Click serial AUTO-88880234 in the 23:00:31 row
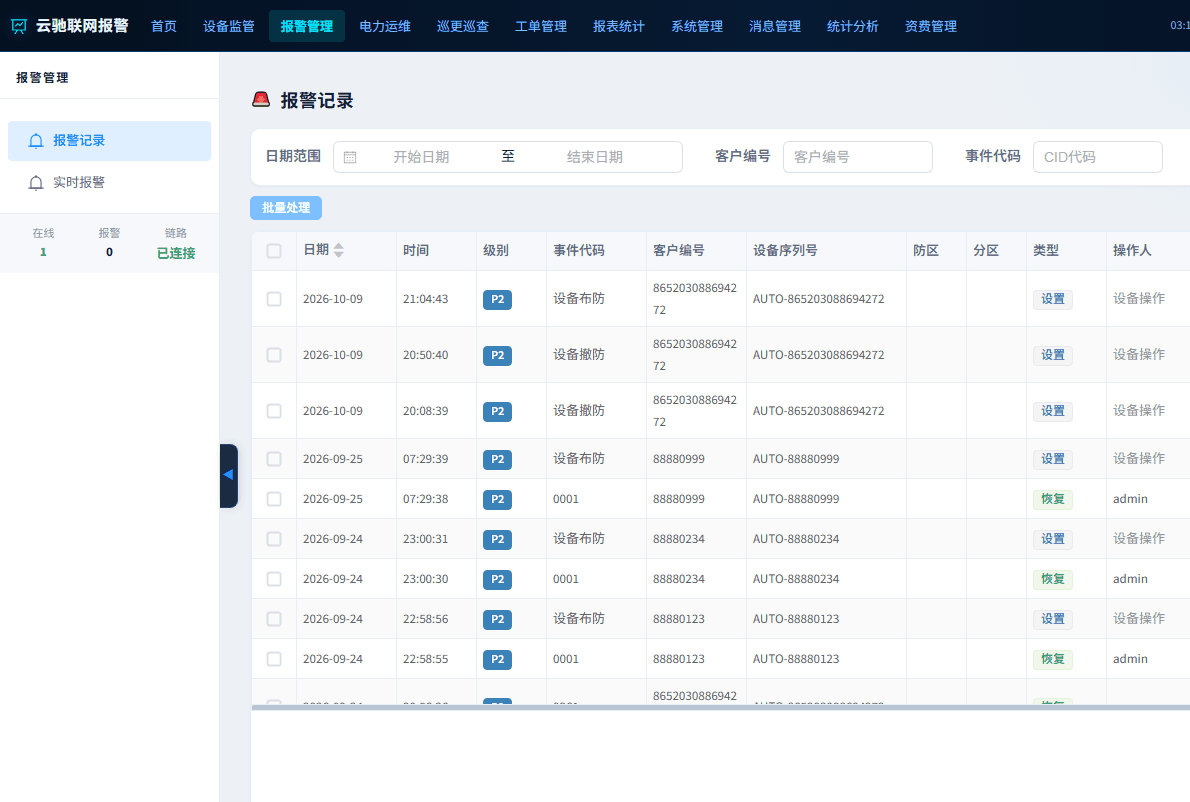Viewport: 1190px width, 802px height. [x=796, y=539]
